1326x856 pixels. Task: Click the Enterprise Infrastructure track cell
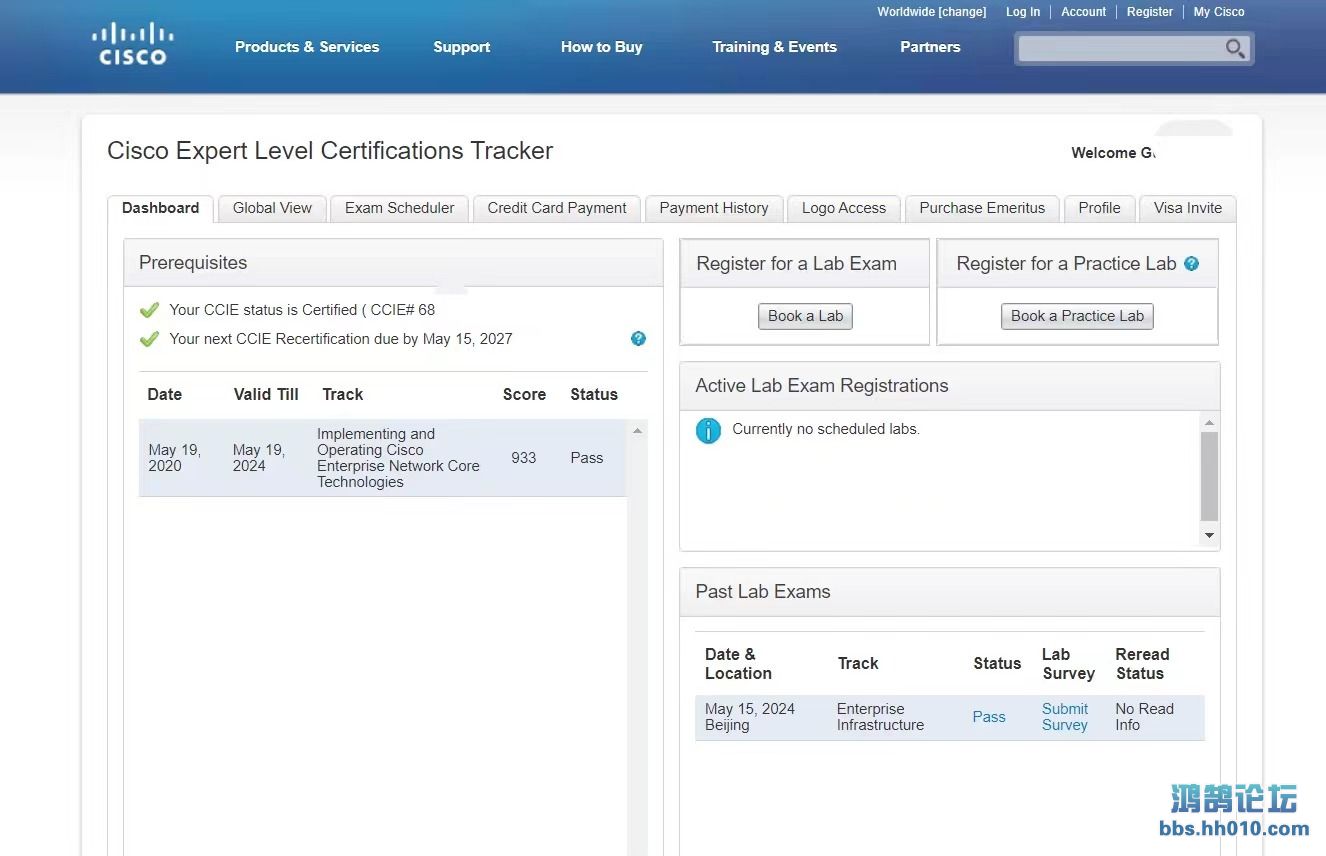pyautogui.click(x=881, y=717)
